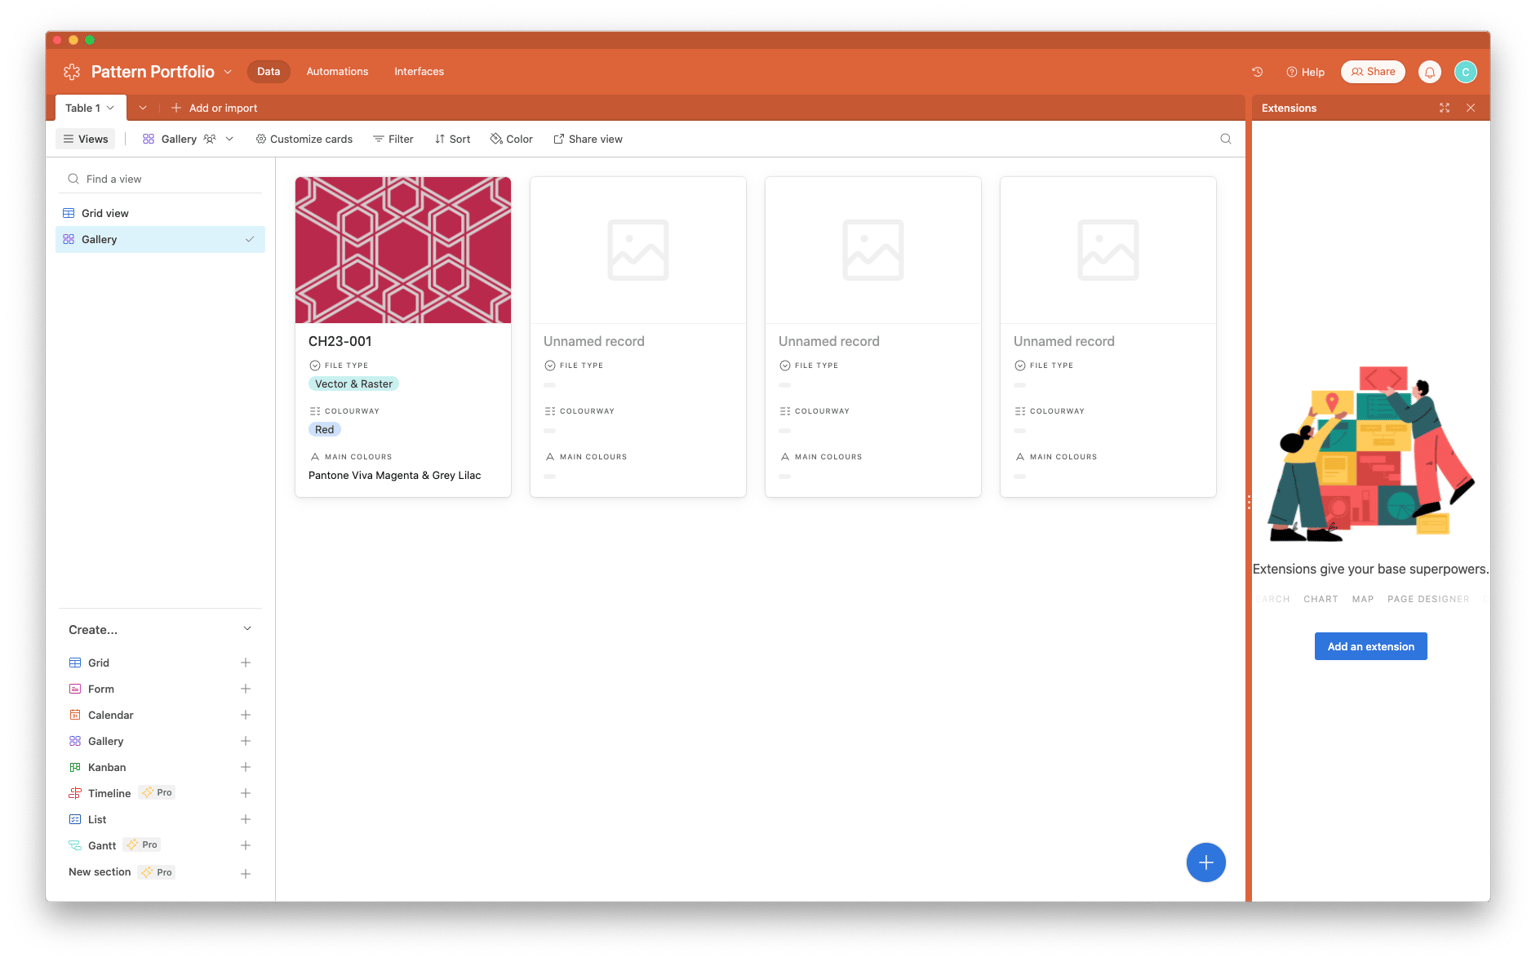Create List view from list

(x=88, y=819)
